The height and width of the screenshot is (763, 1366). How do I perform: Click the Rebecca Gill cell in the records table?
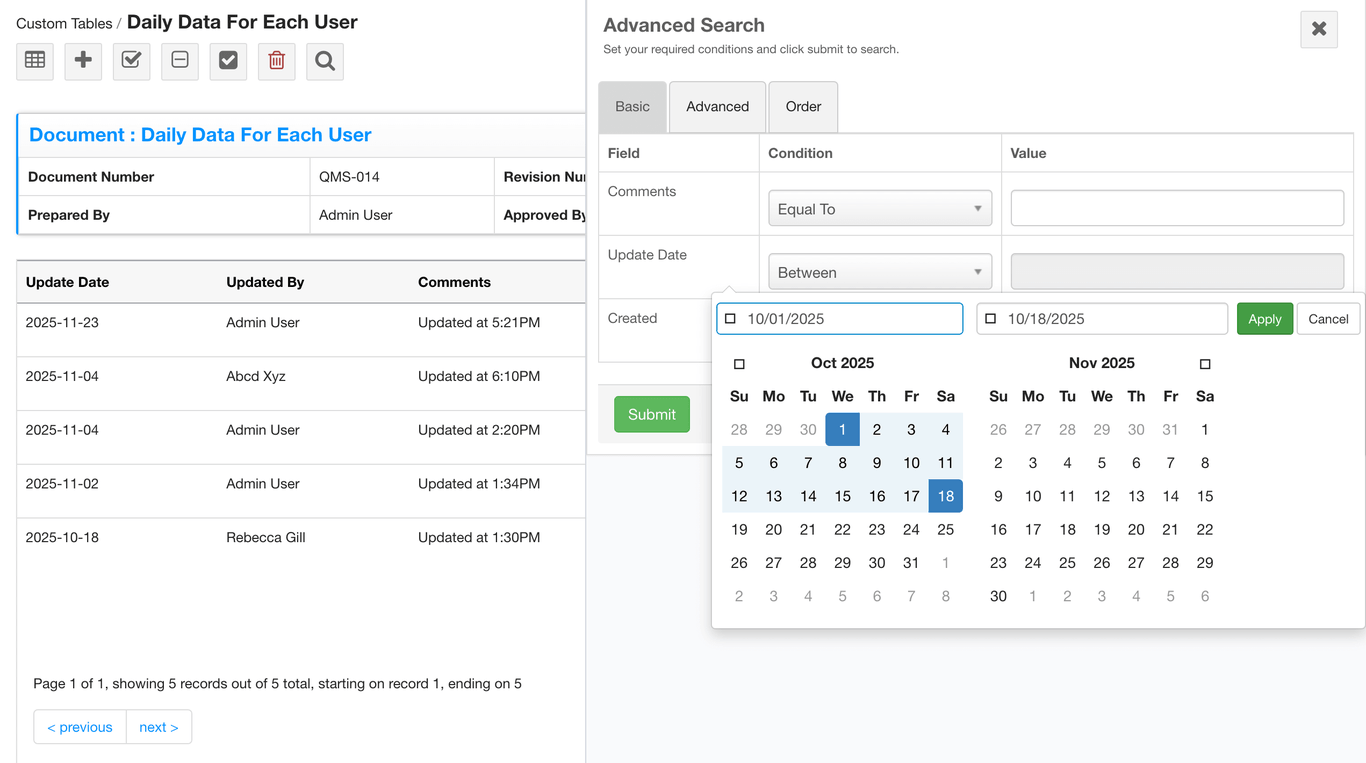pyautogui.click(x=266, y=538)
